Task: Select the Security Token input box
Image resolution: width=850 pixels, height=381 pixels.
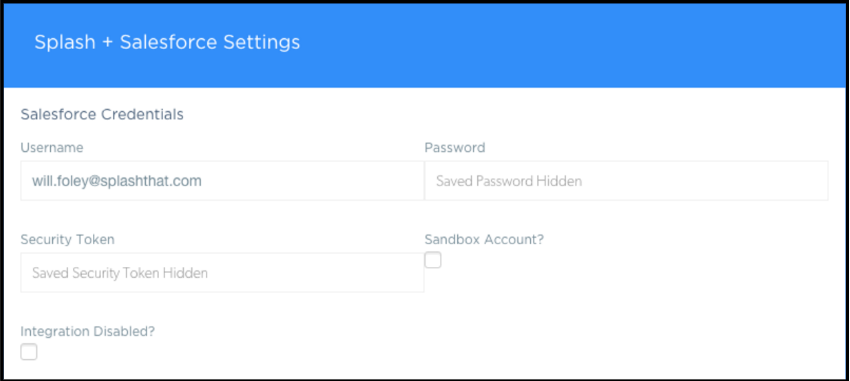Action: pyautogui.click(x=222, y=273)
